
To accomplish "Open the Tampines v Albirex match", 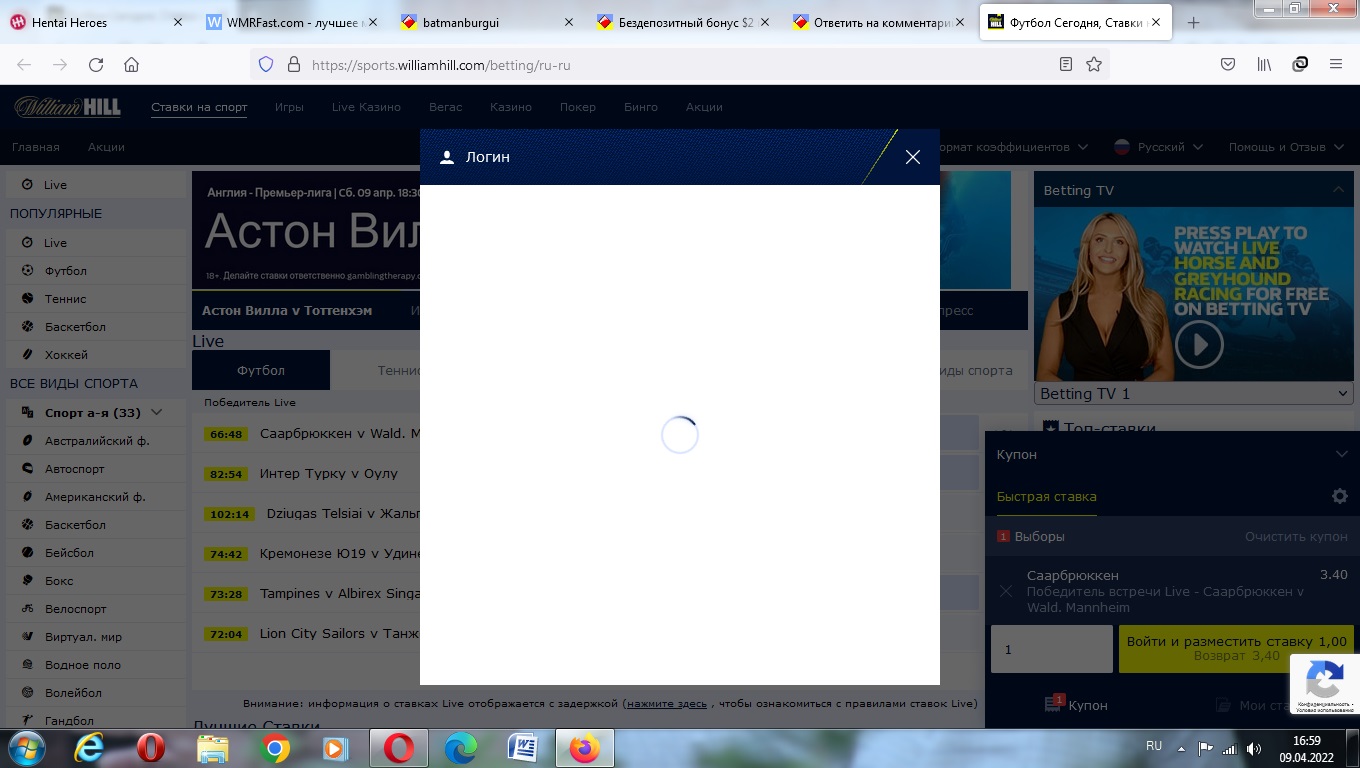I will pyautogui.click(x=339, y=594).
